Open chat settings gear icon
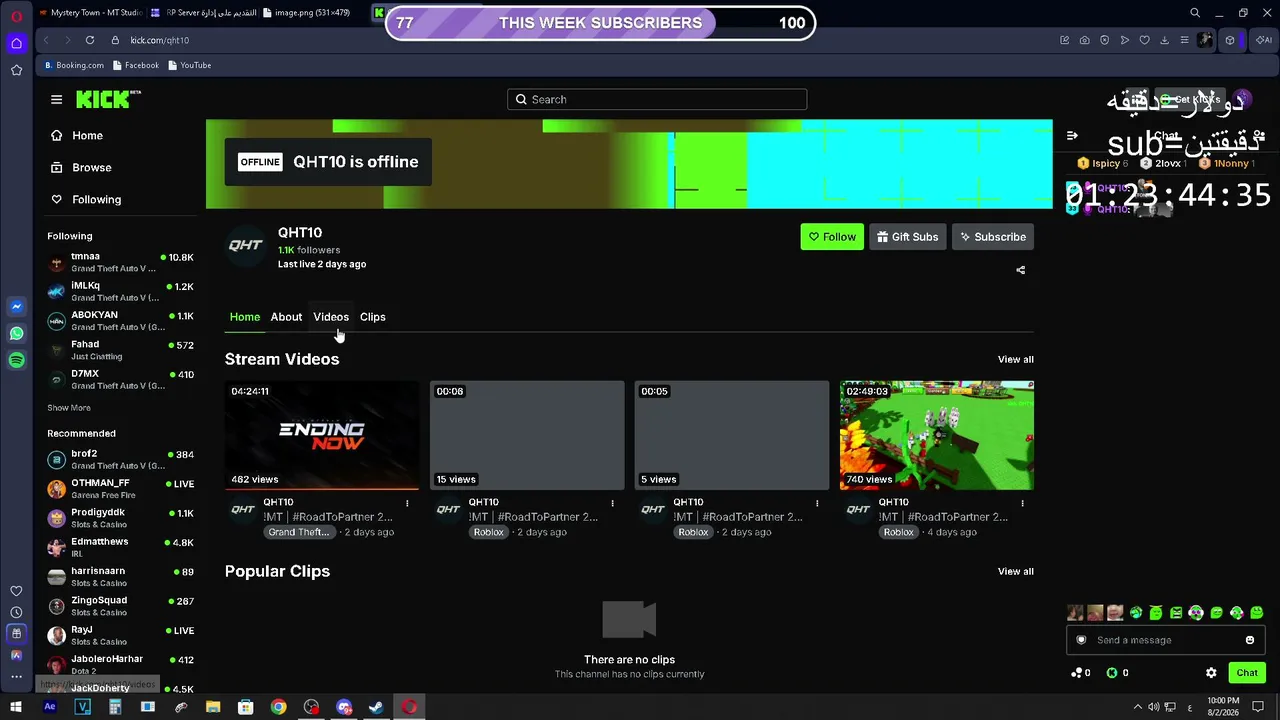1280x720 pixels. [1211, 673]
